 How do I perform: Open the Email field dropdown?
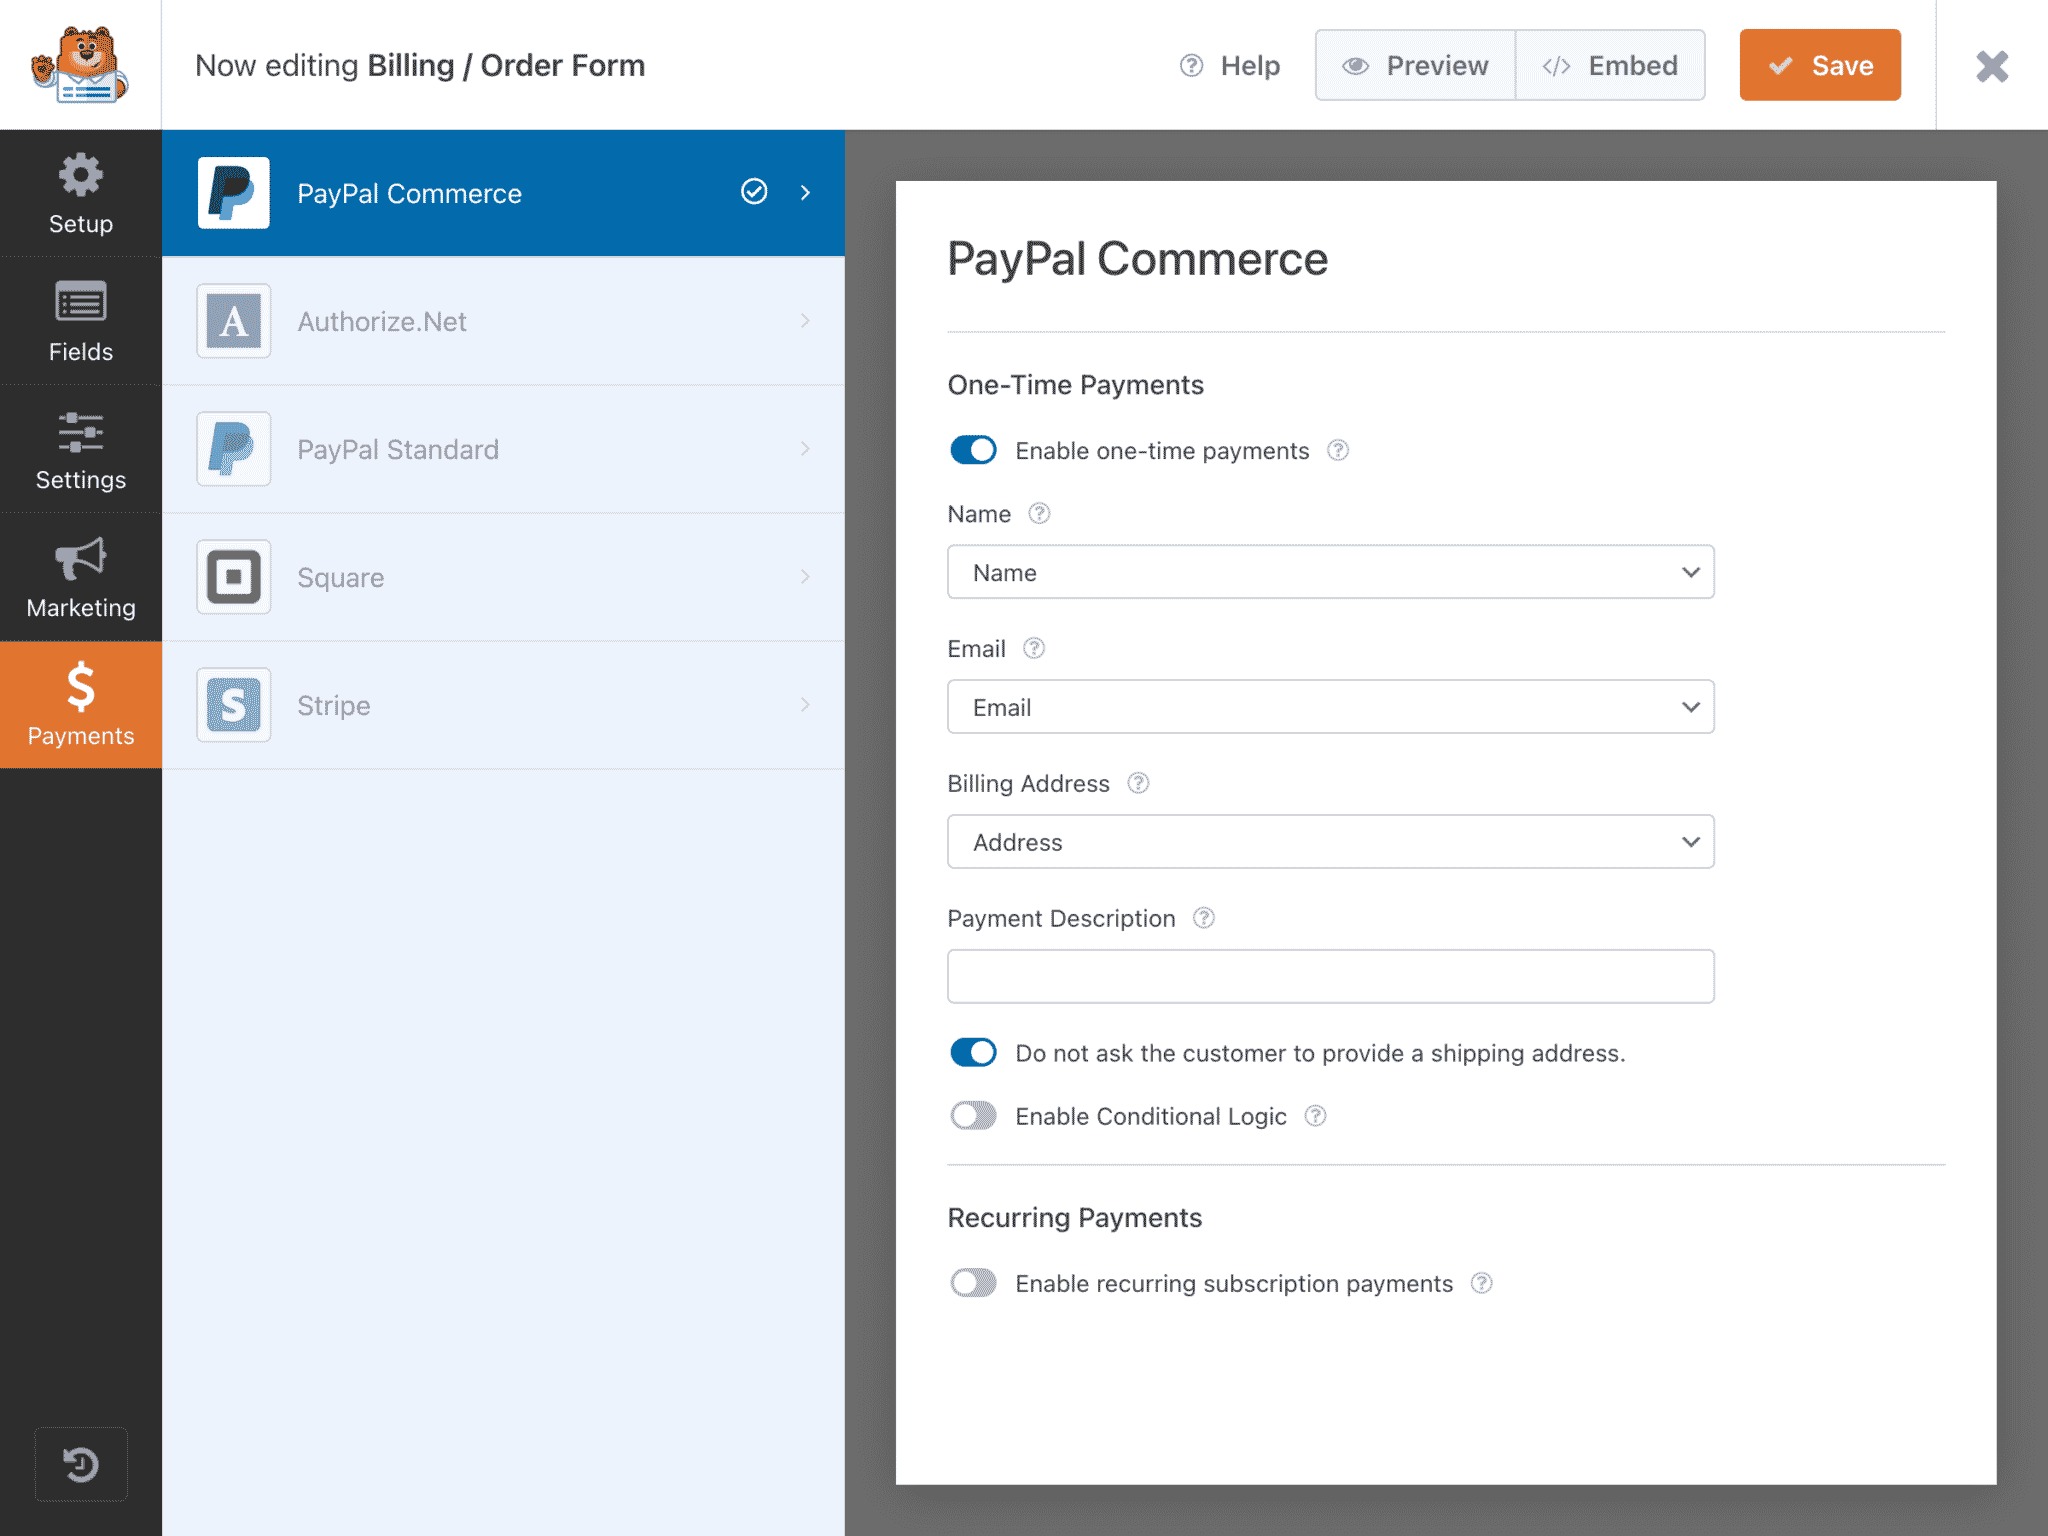coord(1330,707)
